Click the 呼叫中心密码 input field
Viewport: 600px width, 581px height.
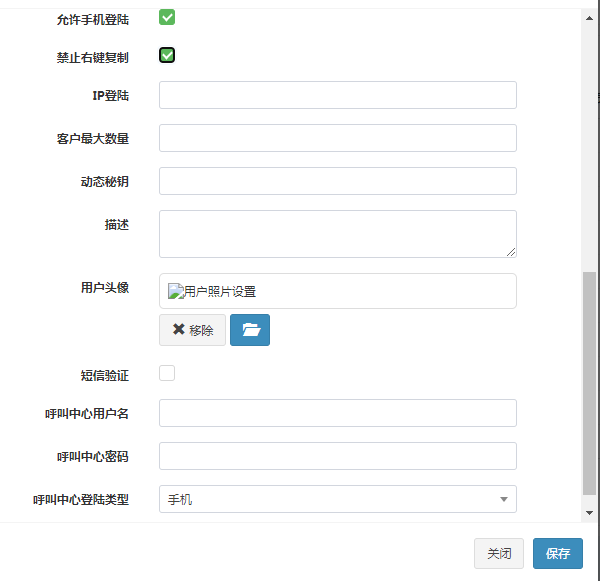[337, 456]
